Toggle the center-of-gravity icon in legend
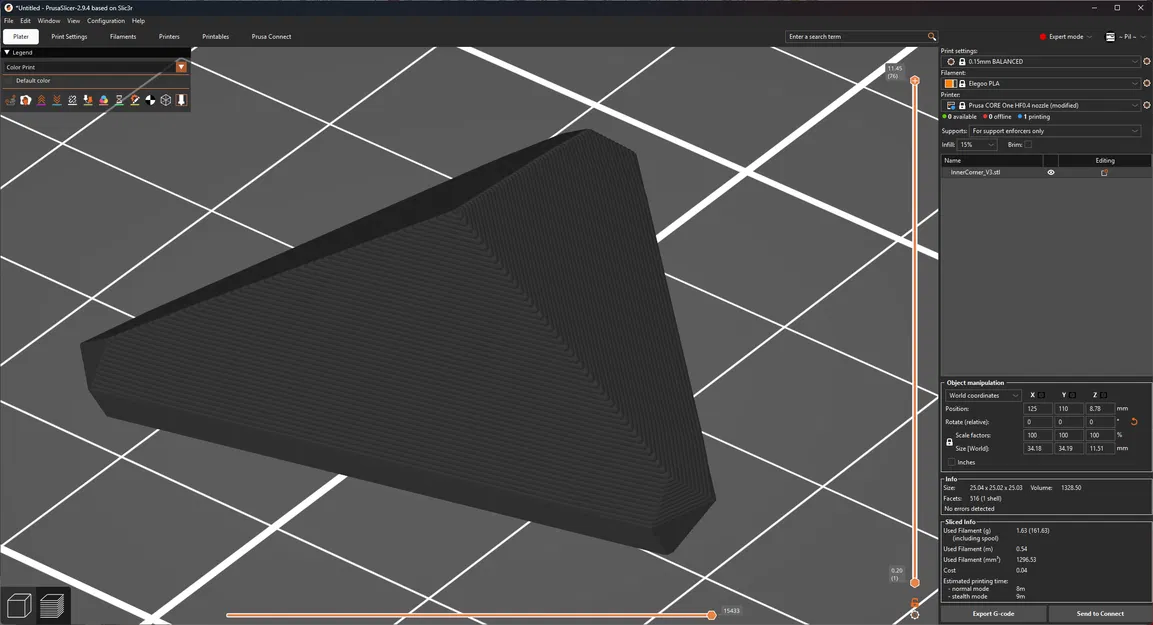1153x625 pixels. point(150,100)
